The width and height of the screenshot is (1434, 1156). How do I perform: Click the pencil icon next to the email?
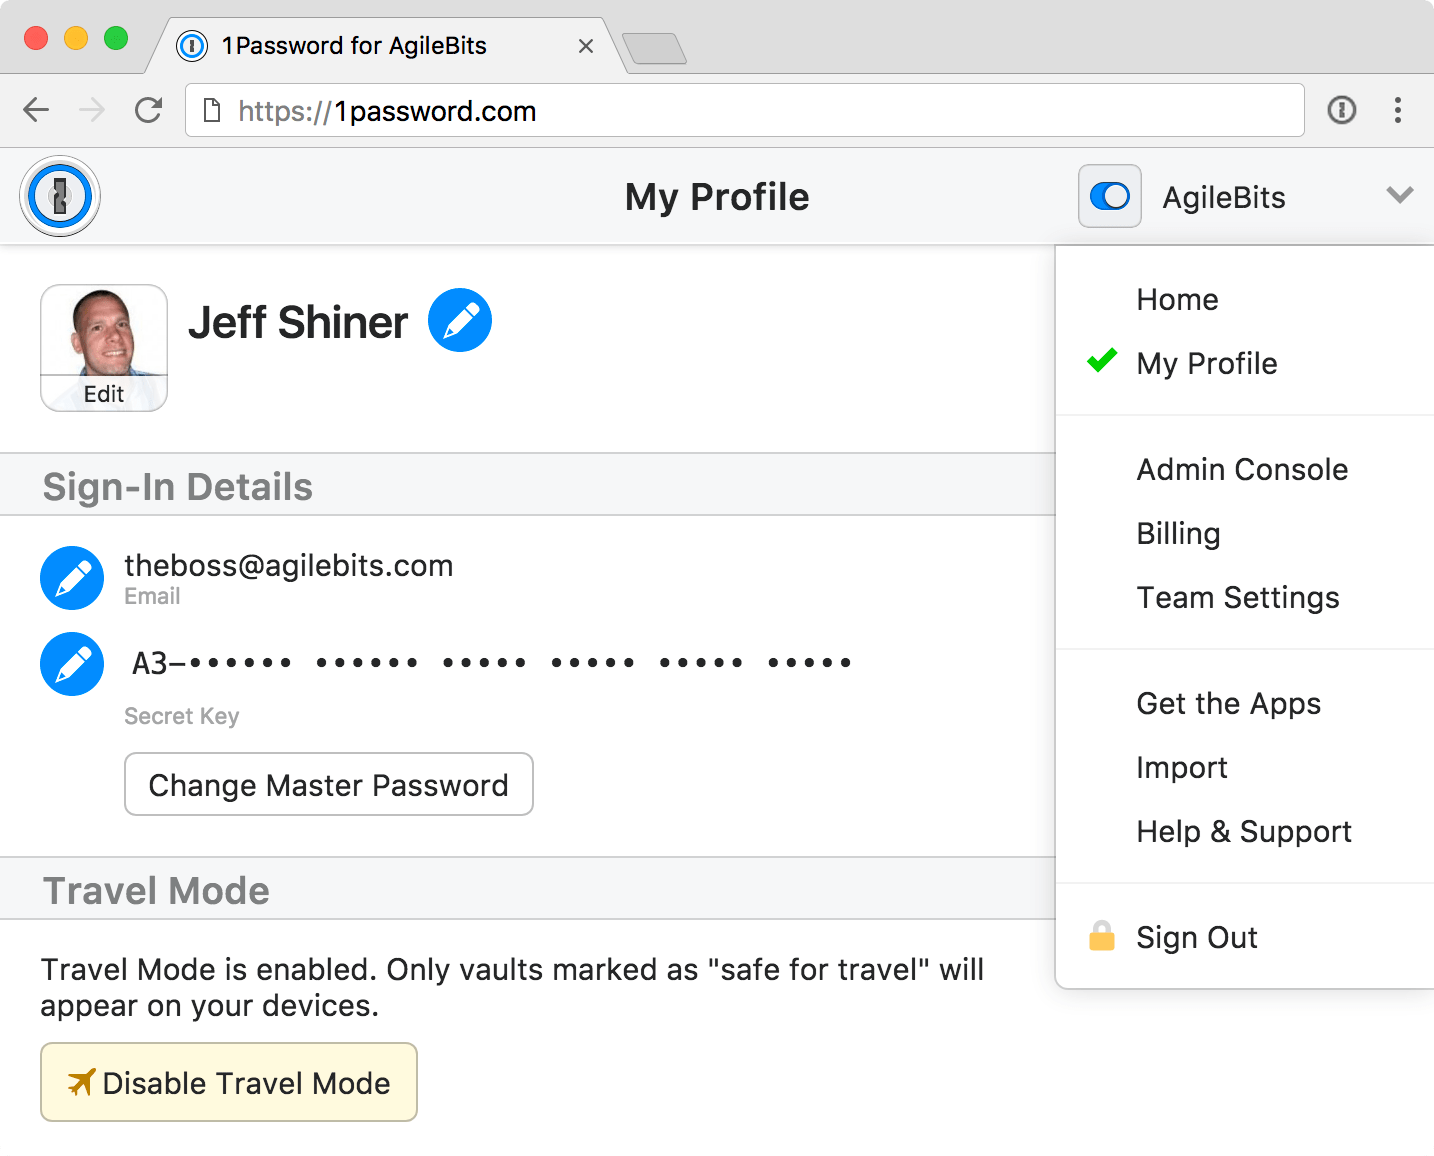(x=72, y=578)
